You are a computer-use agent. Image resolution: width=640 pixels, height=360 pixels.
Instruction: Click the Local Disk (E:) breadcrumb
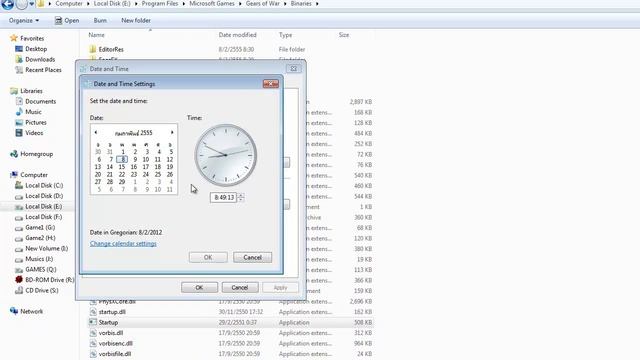click(x=112, y=4)
